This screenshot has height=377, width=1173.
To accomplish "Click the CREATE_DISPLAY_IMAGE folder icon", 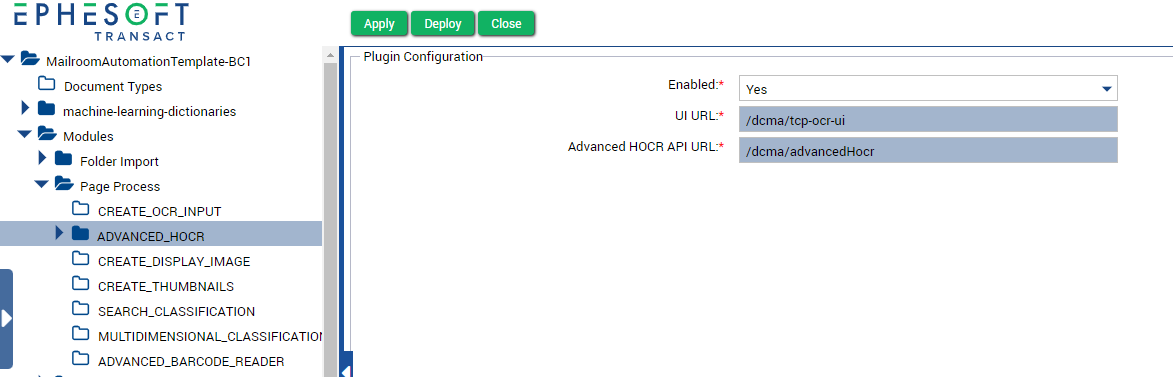I will coord(80,260).
